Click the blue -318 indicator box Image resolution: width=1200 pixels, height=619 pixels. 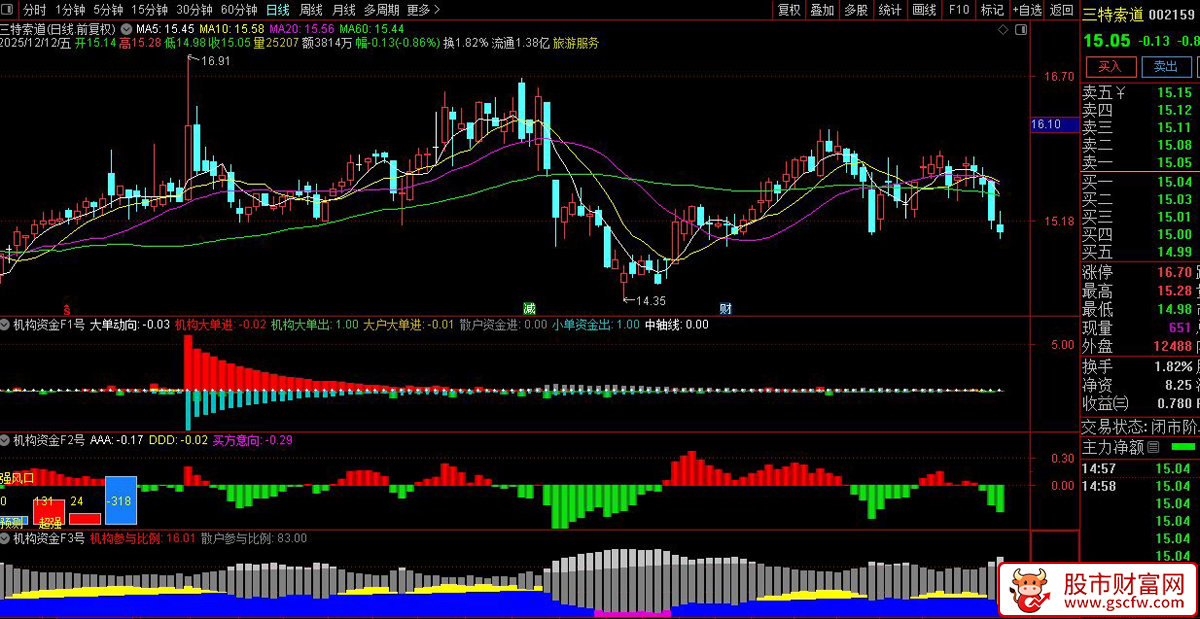pyautogui.click(x=120, y=500)
